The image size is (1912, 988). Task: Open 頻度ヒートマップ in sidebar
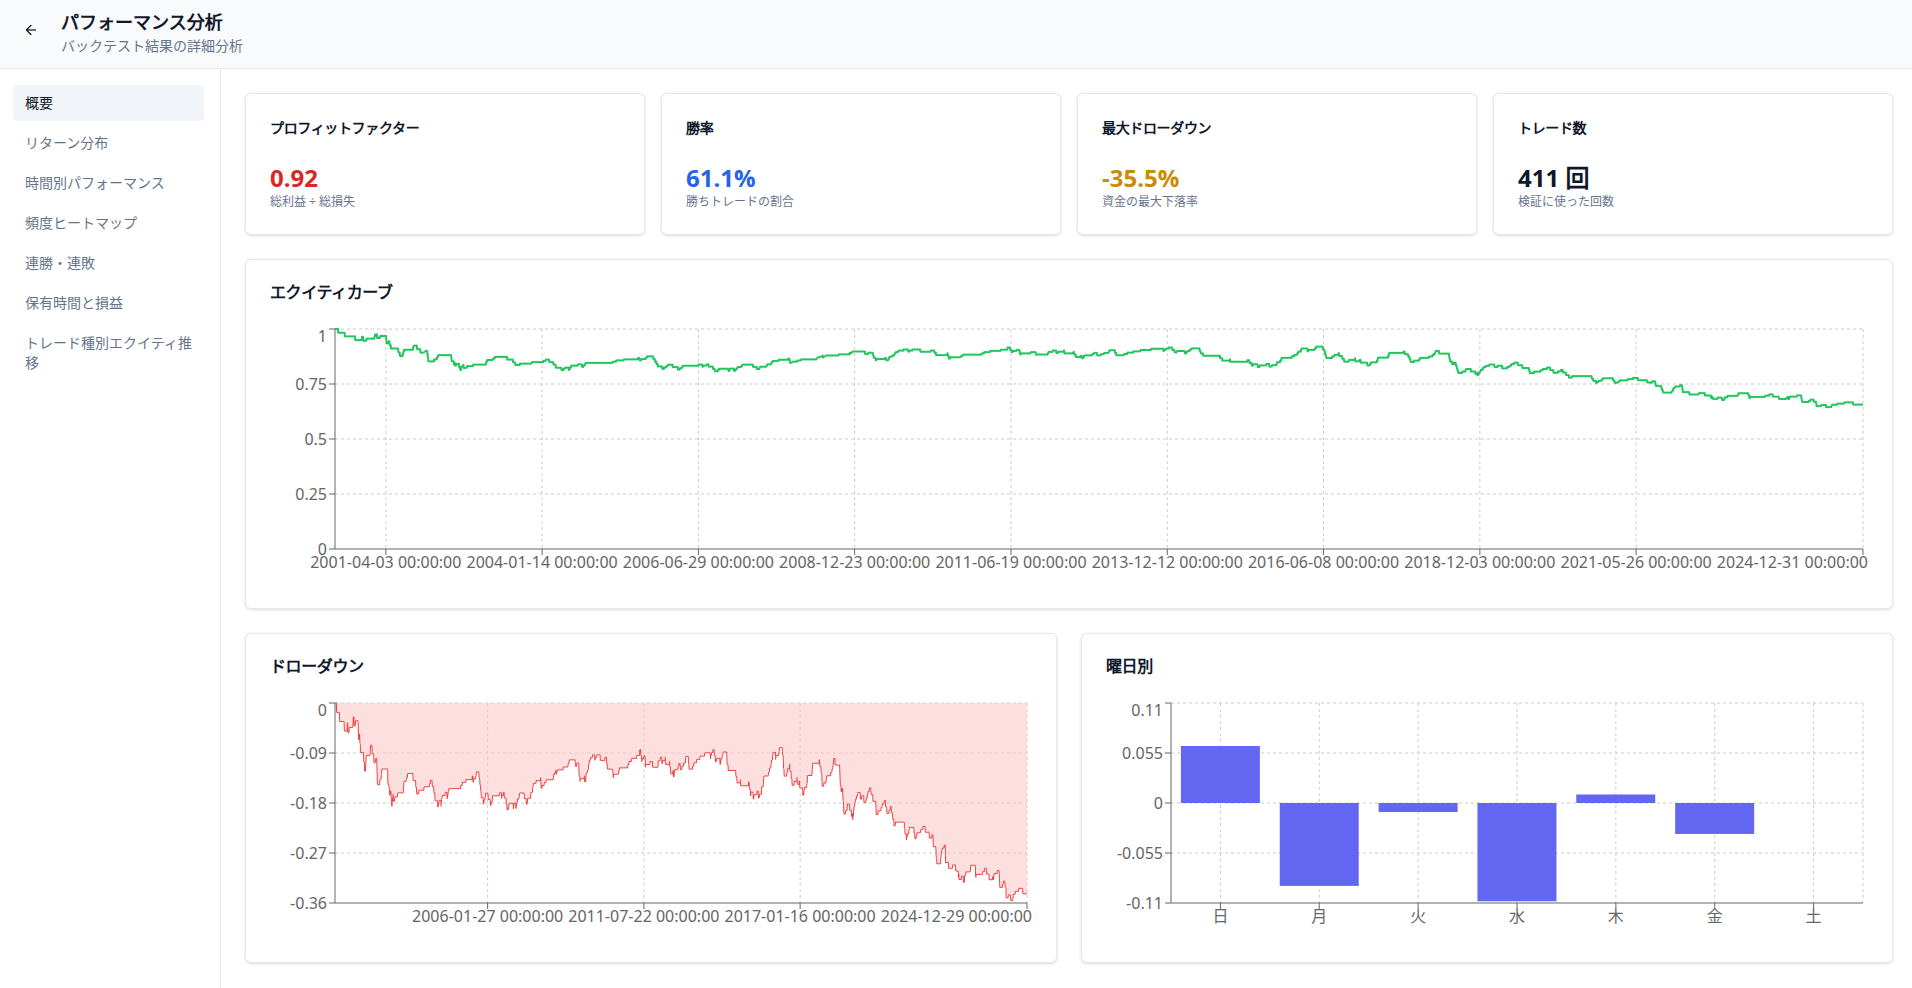[81, 223]
